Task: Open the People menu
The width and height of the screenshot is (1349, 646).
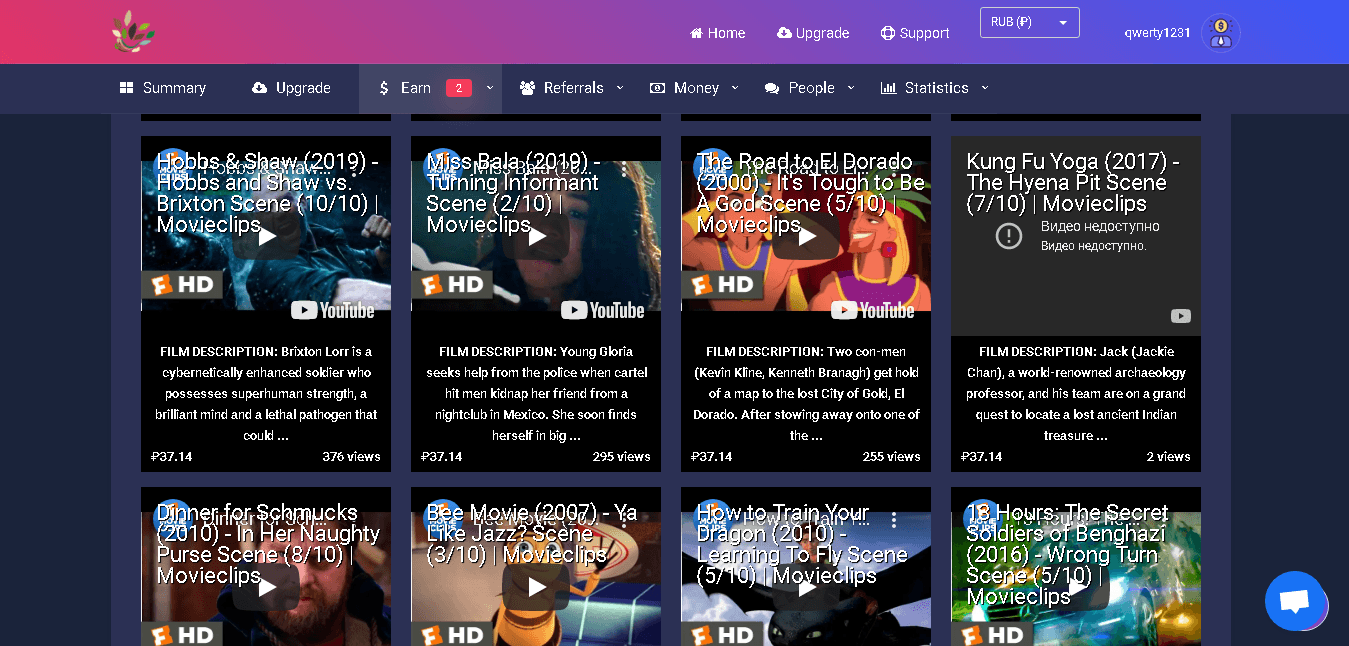Action: coord(810,88)
